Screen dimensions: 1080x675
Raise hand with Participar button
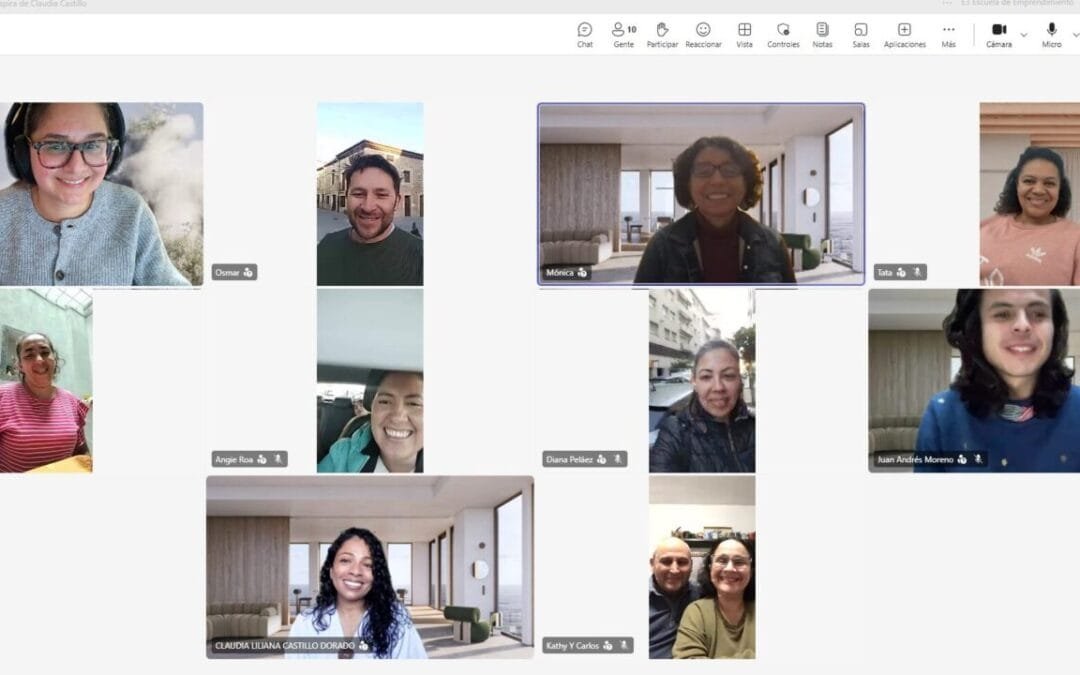[662, 34]
